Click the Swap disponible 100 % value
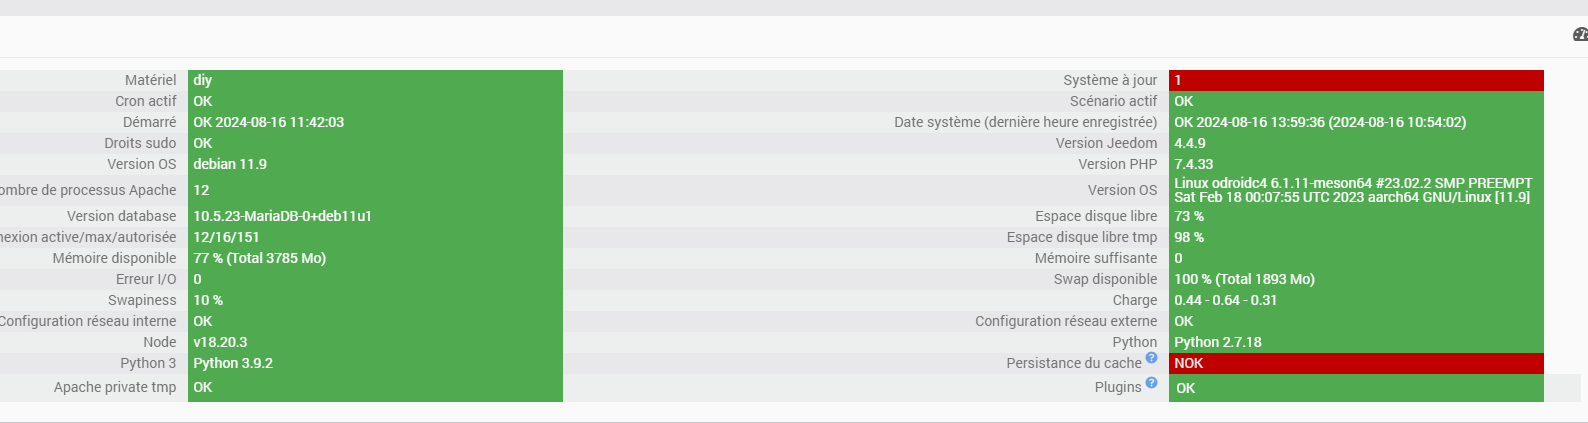Screen dimensions: 1588x423 click(1244, 279)
